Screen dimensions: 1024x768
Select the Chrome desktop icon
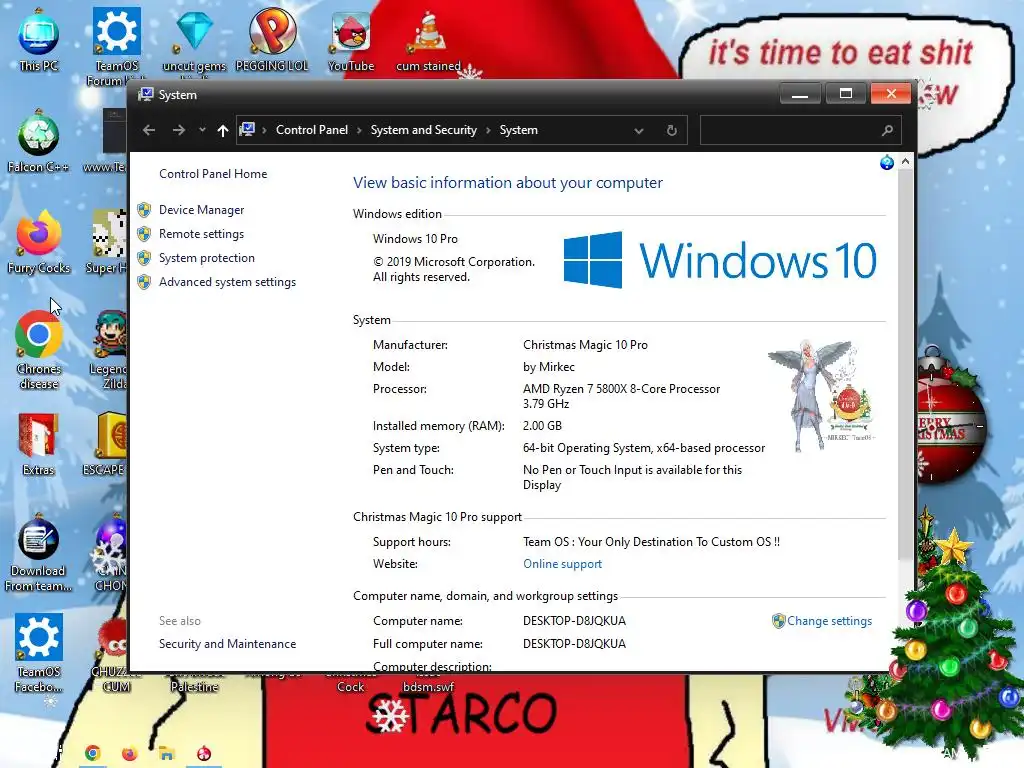point(39,350)
